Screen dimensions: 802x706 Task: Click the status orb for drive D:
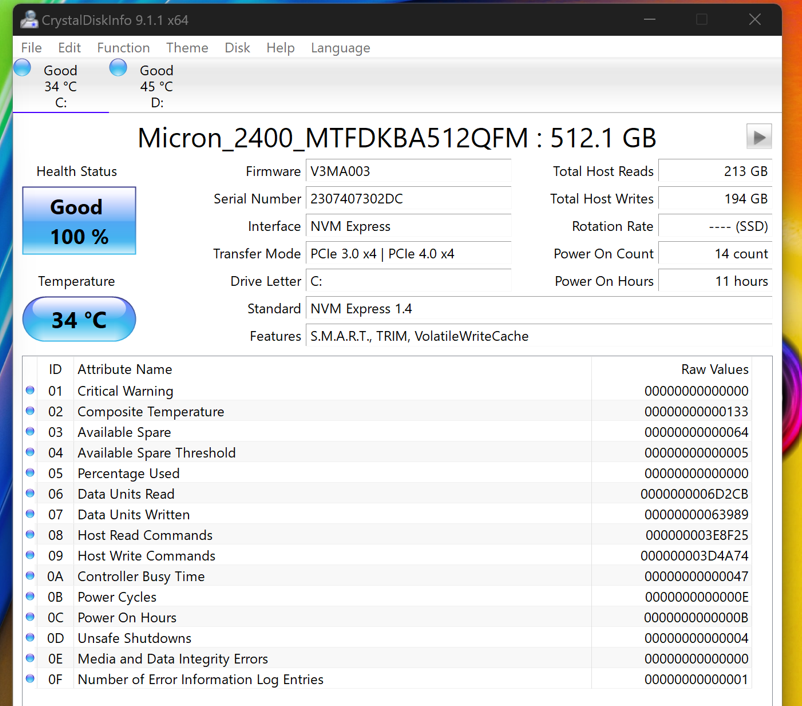118,68
